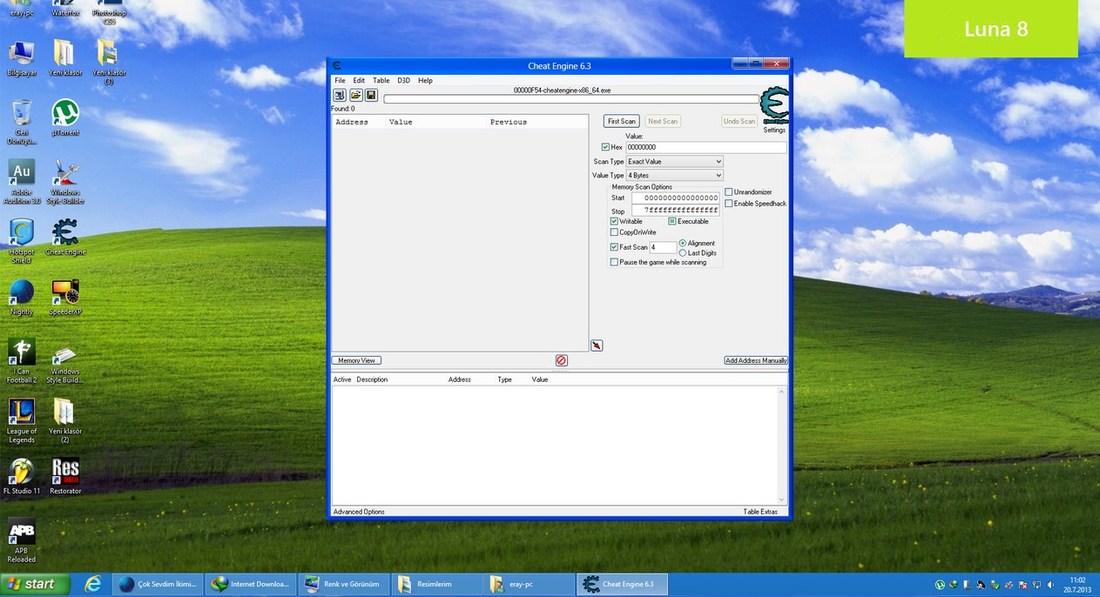Click the red clear address list icon
Viewport: 1100px width, 597px height.
pos(561,361)
